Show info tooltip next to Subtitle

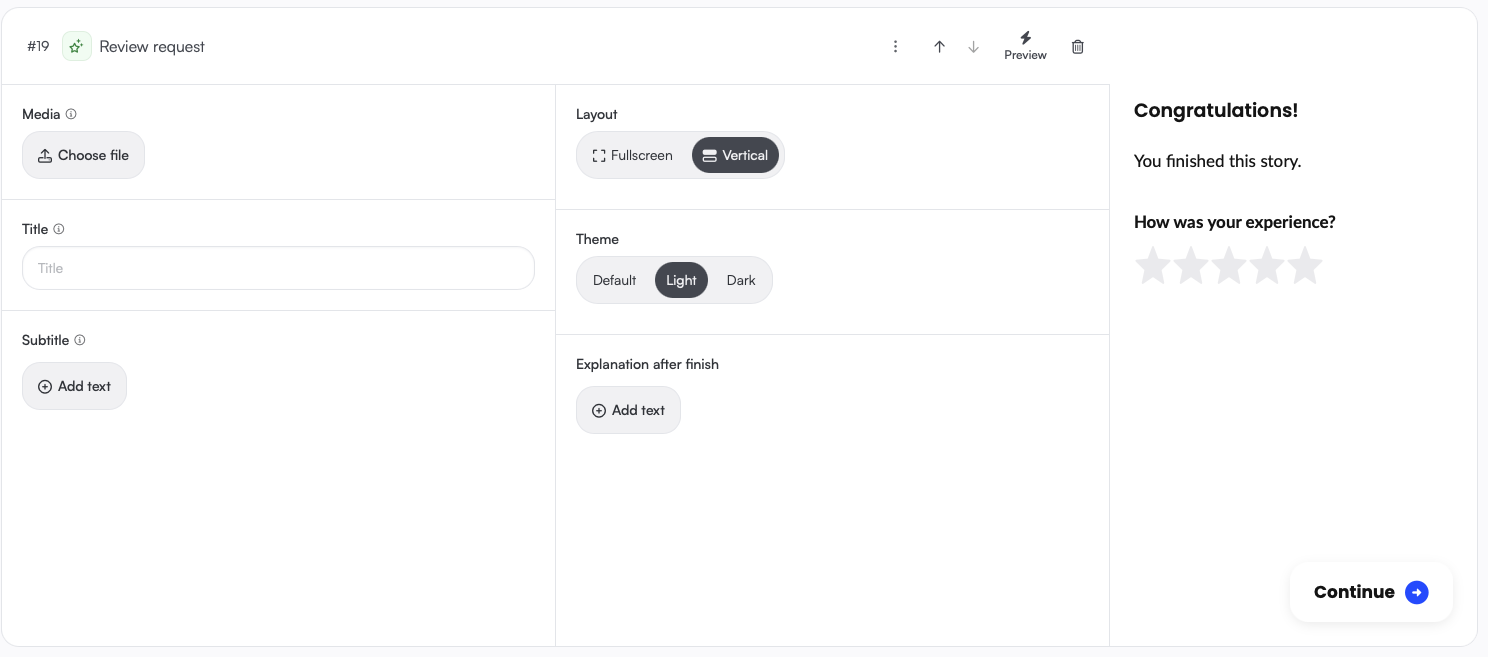pyautogui.click(x=80, y=340)
